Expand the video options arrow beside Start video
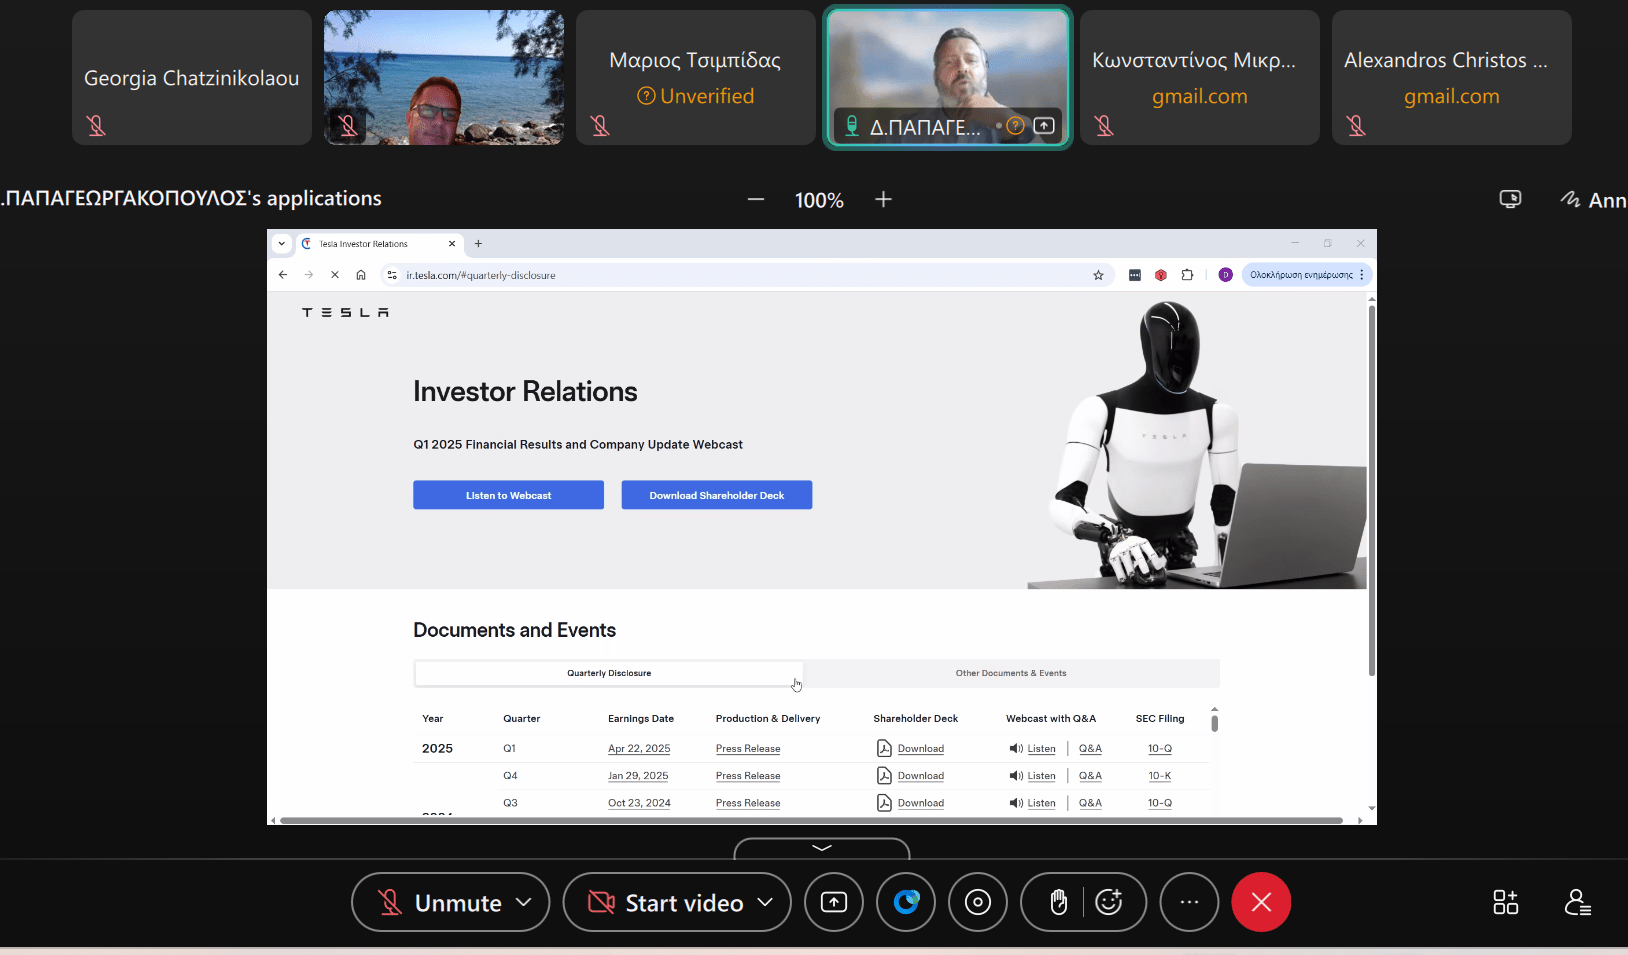This screenshot has height=955, width=1628. click(766, 902)
